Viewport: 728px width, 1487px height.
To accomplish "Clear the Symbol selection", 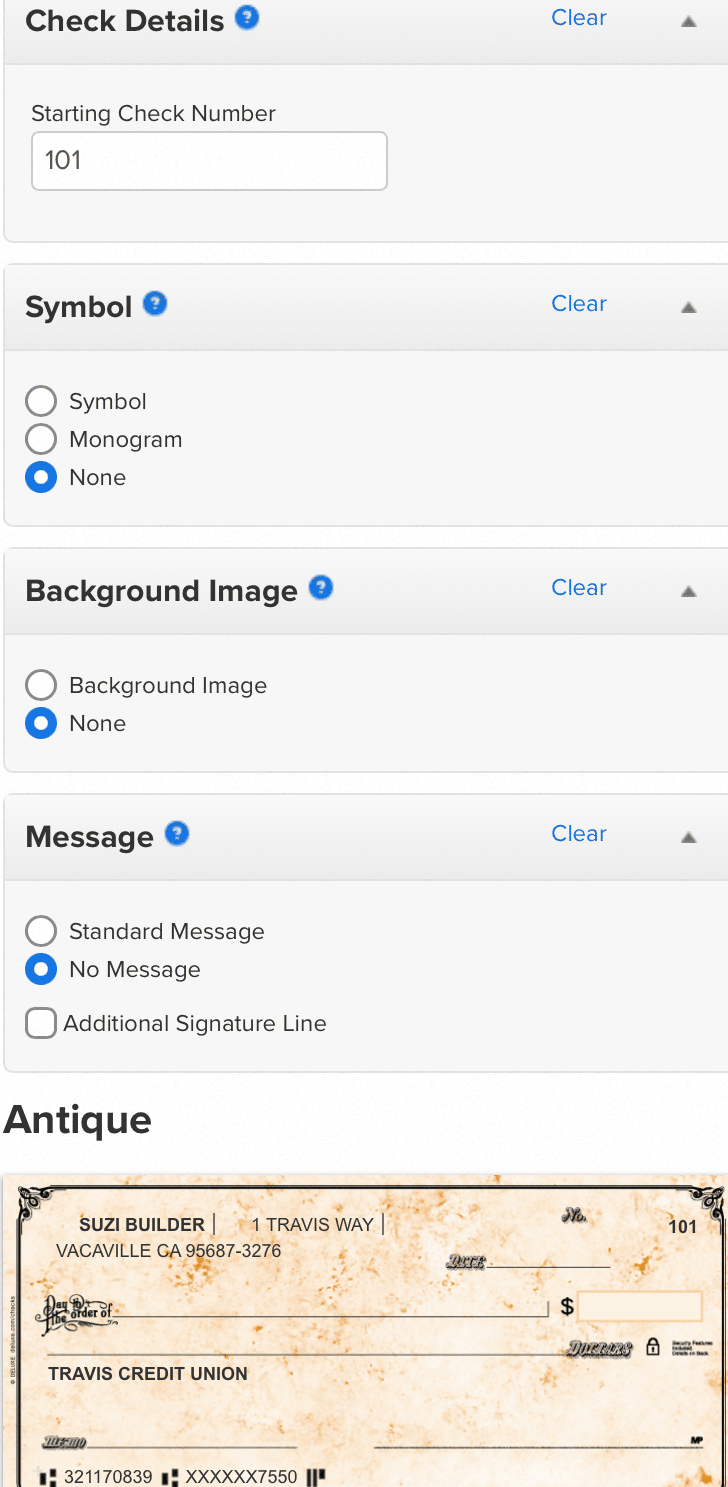I will (x=579, y=304).
